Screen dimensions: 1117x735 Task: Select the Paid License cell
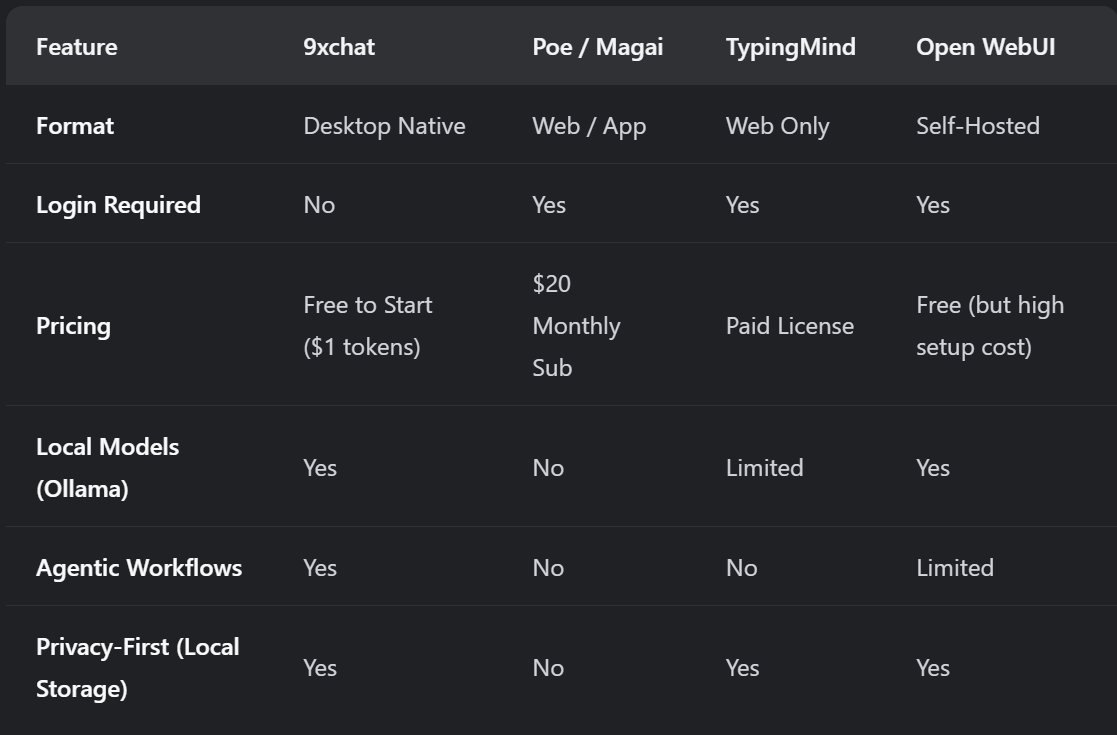click(x=789, y=326)
